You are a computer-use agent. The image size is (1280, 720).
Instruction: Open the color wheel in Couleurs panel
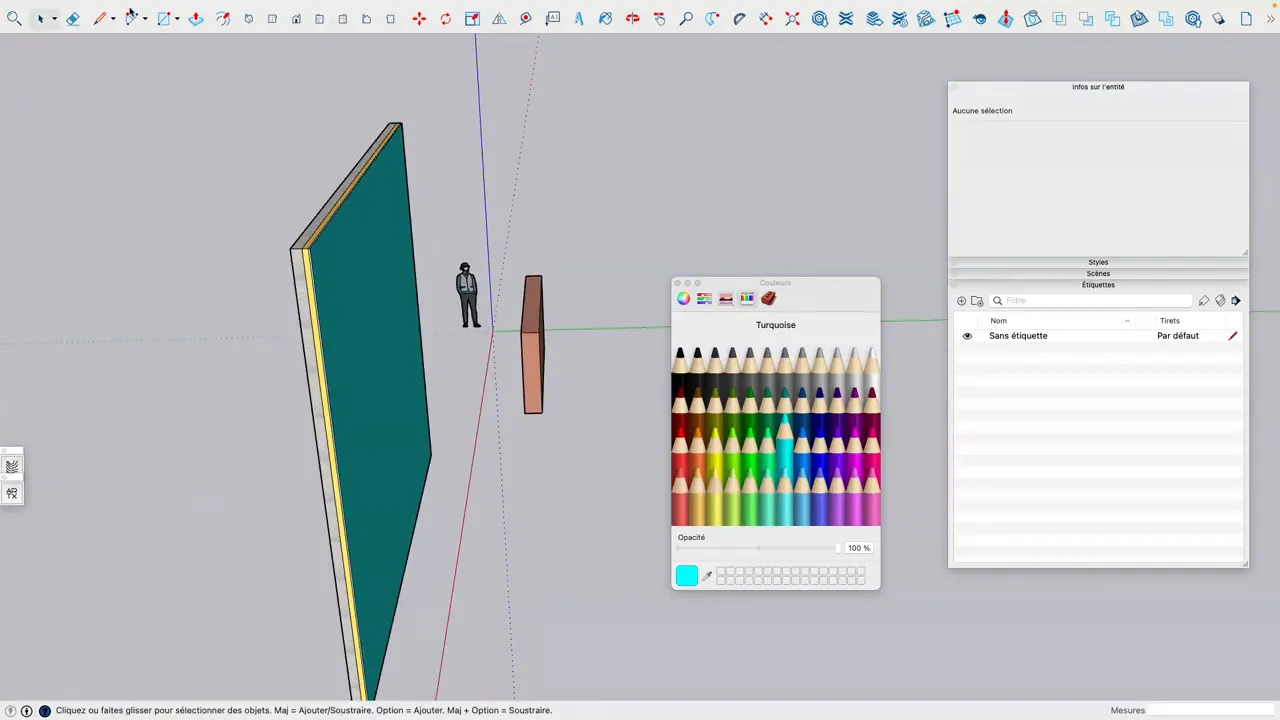coord(683,298)
